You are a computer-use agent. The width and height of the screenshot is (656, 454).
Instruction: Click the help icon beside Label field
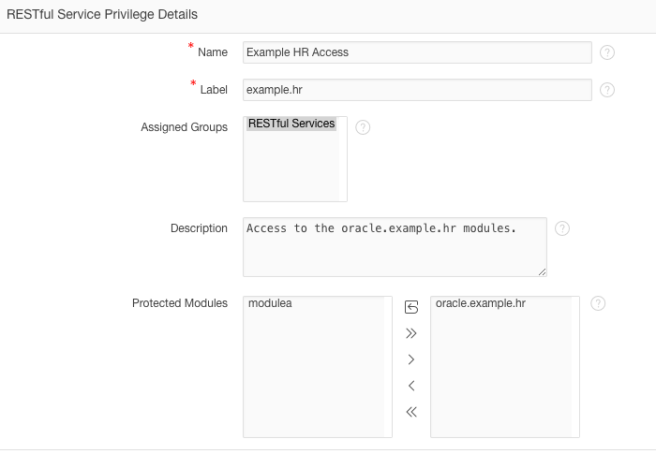pyautogui.click(x=607, y=90)
